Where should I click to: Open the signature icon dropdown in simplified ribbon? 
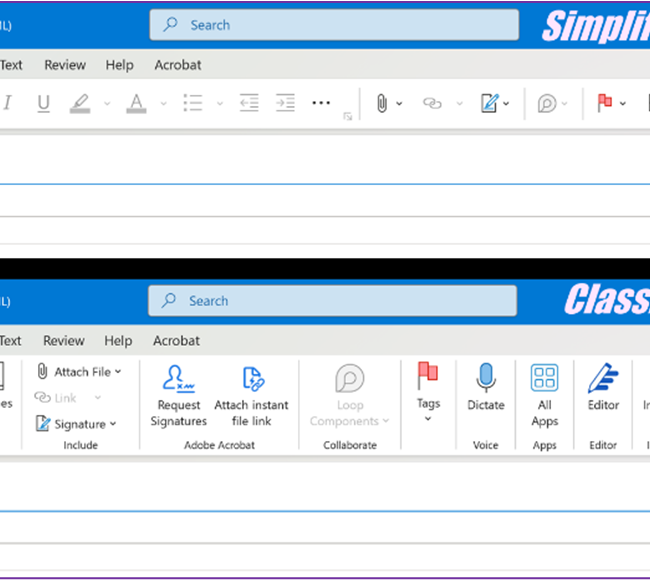pos(506,103)
